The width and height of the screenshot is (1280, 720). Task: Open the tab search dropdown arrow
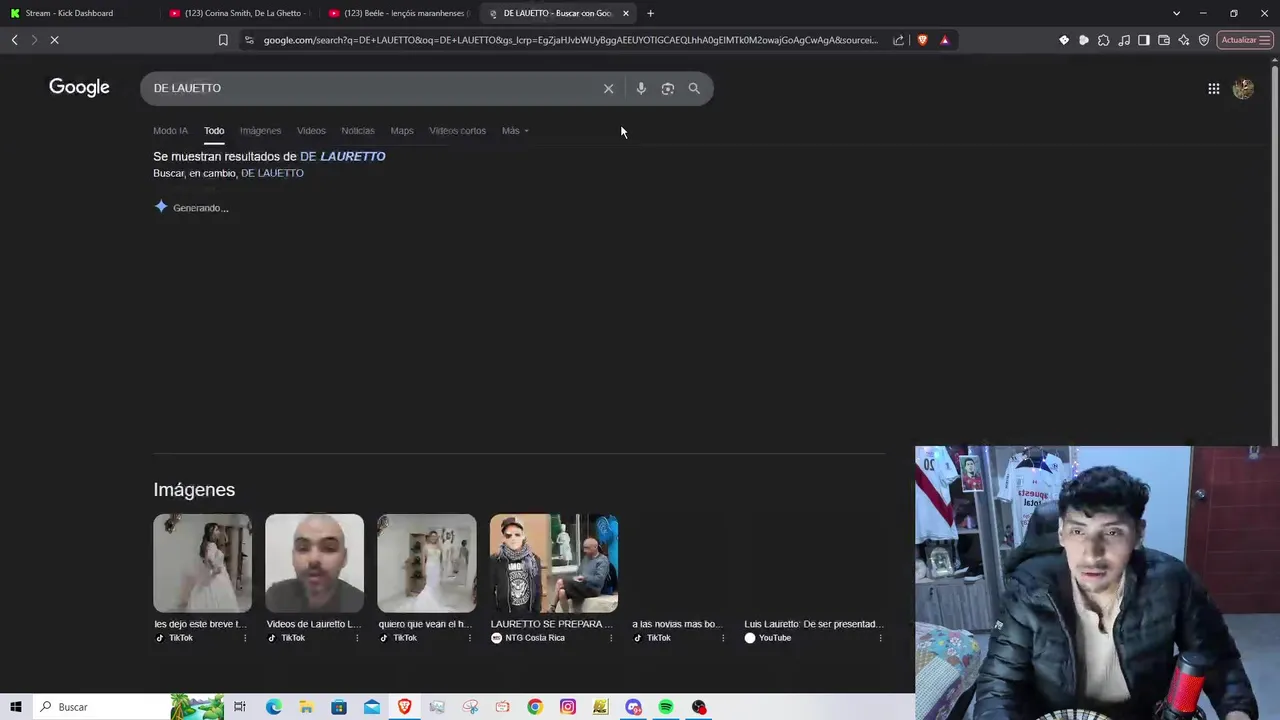click(x=1176, y=13)
